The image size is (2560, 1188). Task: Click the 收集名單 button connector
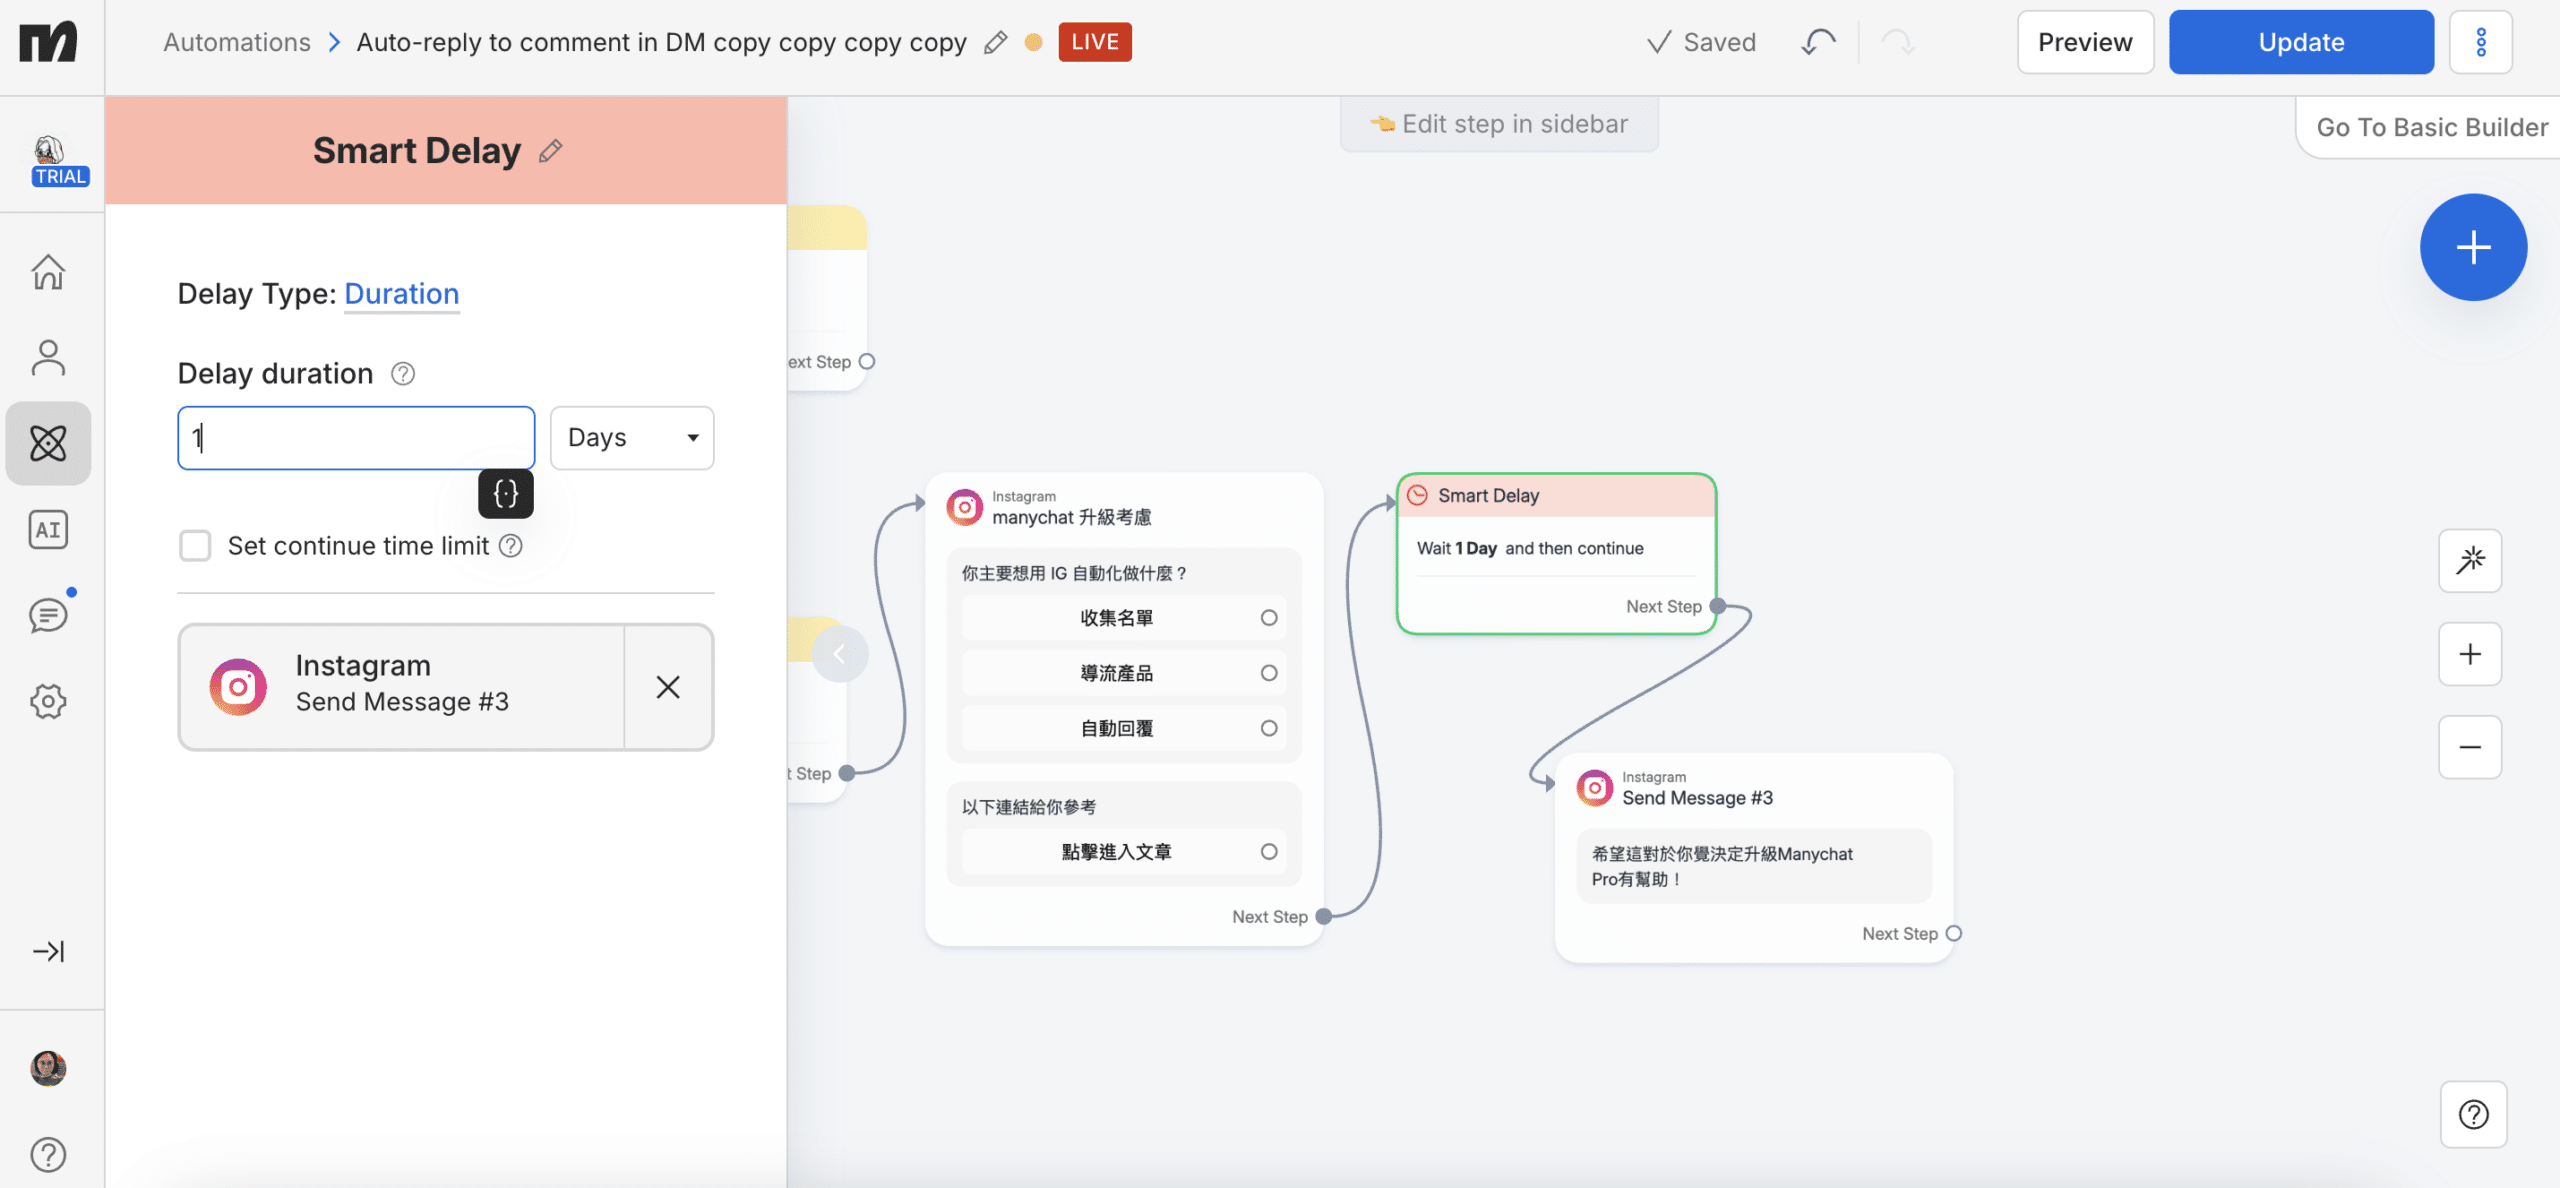coord(1269,618)
